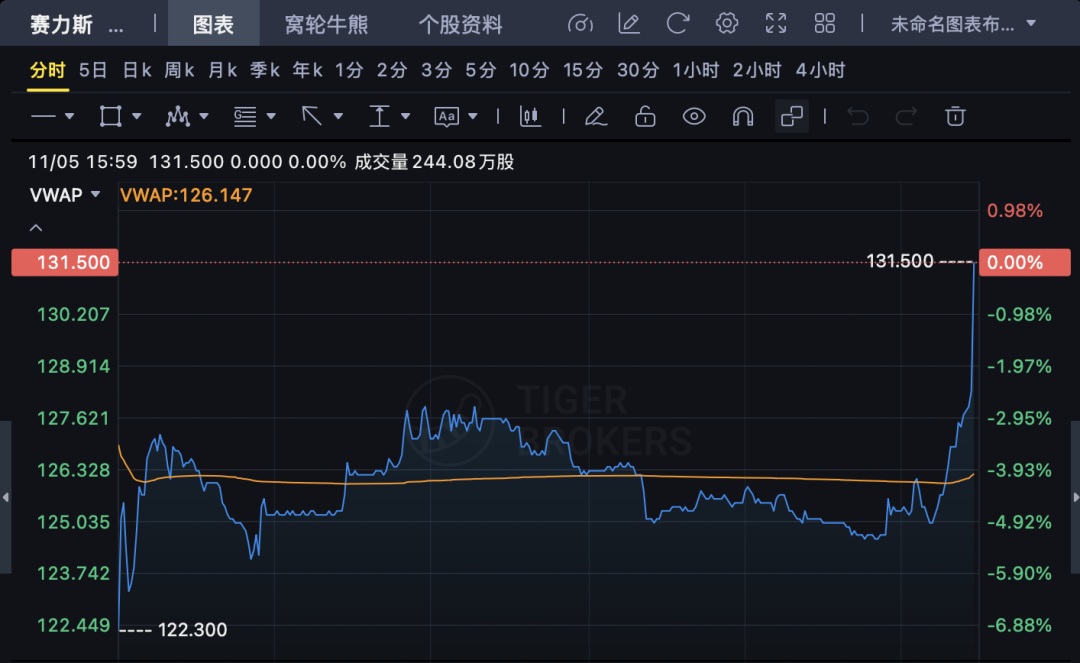This screenshot has height=663, width=1080.
Task: Collapse the indicator panel with the up chevron
Action: 36,228
